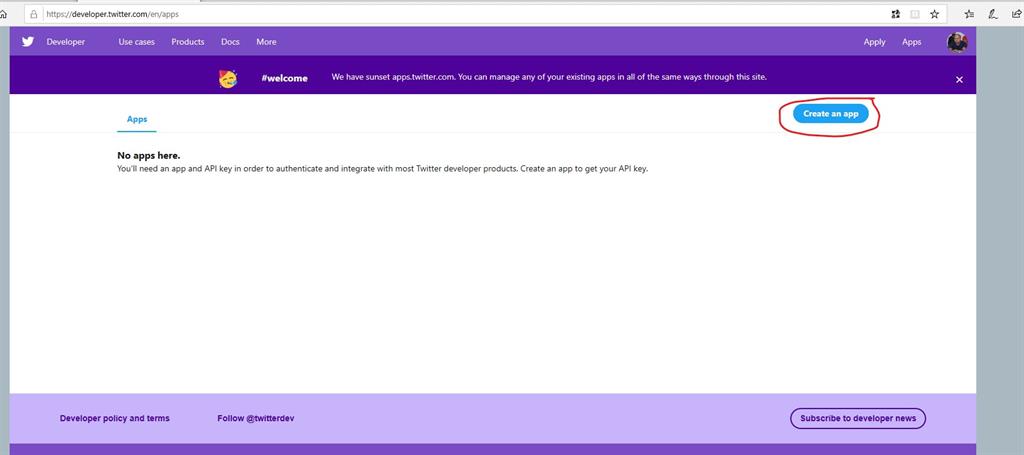Click the #welcome banner heading
The width and height of the screenshot is (1024, 455).
(x=284, y=78)
